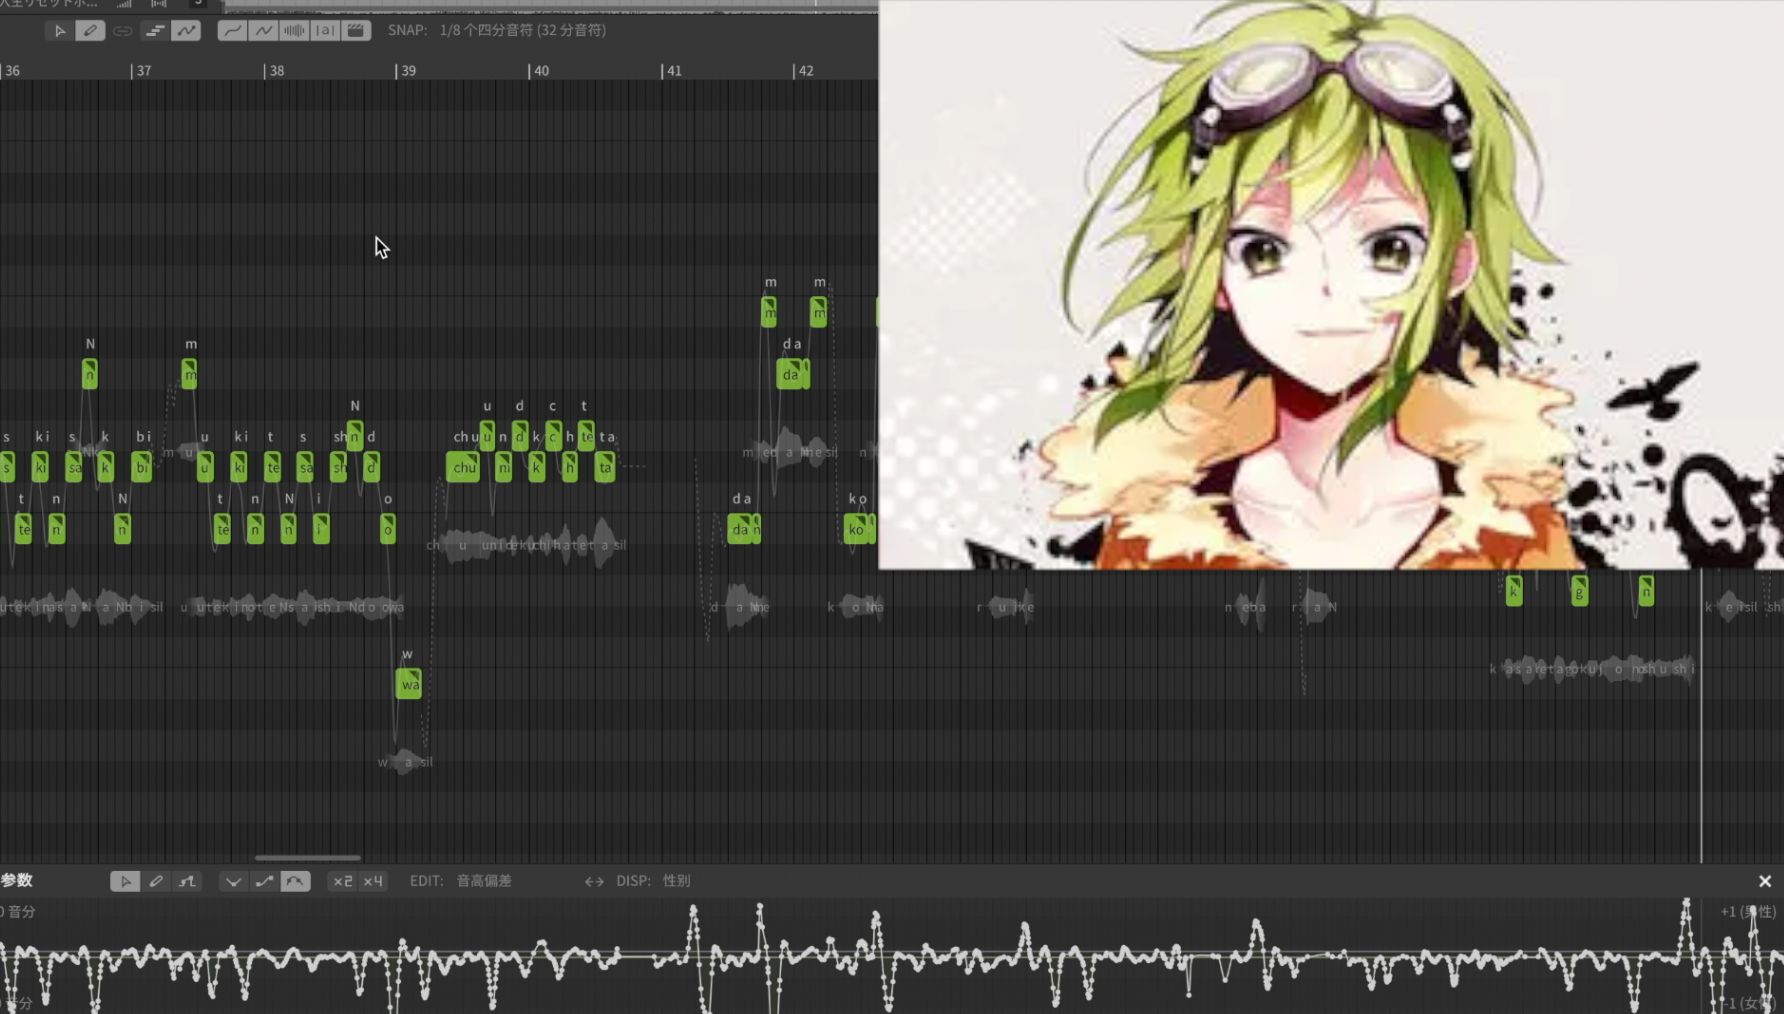Jump to measure 36 on the ruler
This screenshot has height=1014, width=1784.
(x=12, y=71)
